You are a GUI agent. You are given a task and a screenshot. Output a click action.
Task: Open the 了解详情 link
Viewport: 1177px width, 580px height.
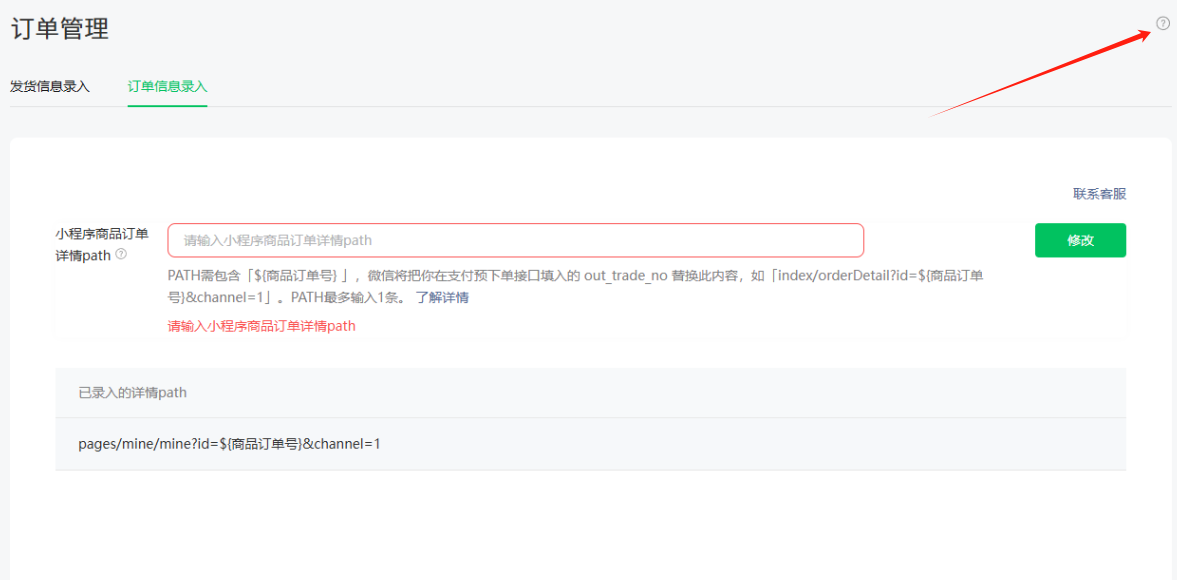tap(443, 297)
